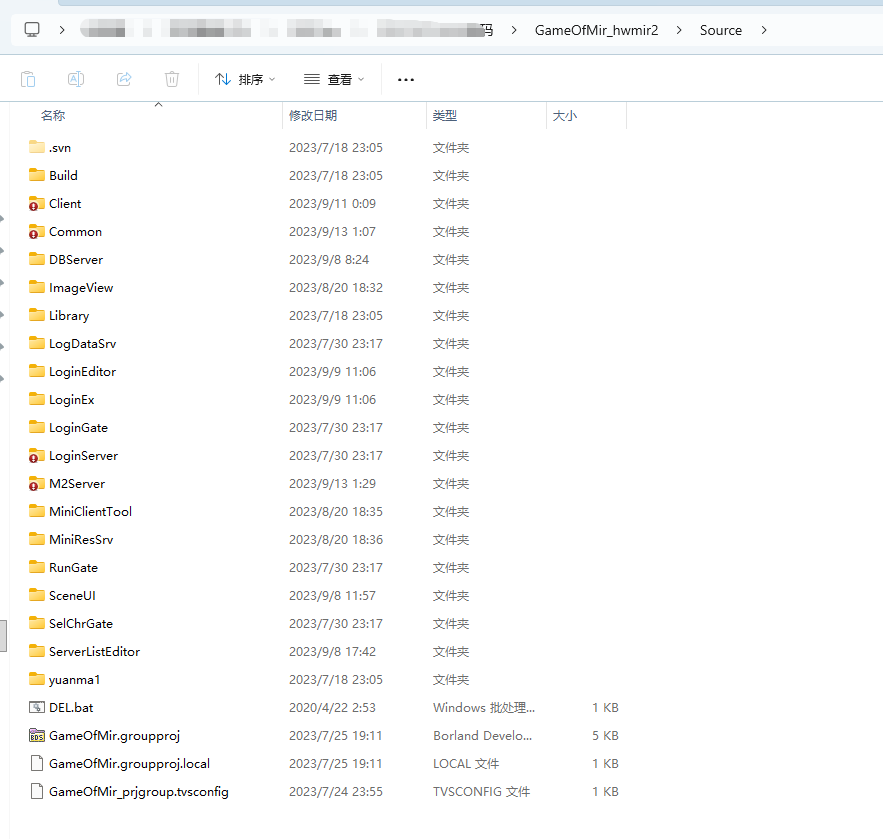
Task: Click the Share icon
Action: (x=123, y=79)
